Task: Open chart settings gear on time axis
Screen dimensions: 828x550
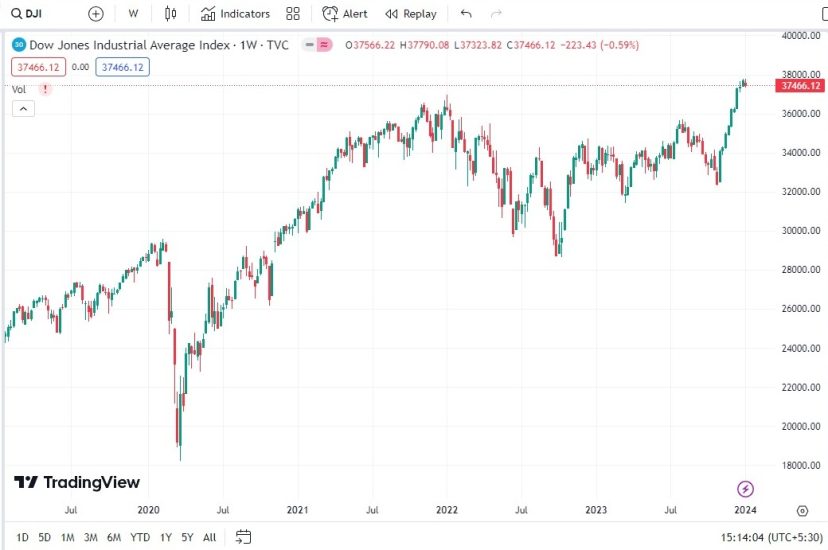Action: (802, 510)
